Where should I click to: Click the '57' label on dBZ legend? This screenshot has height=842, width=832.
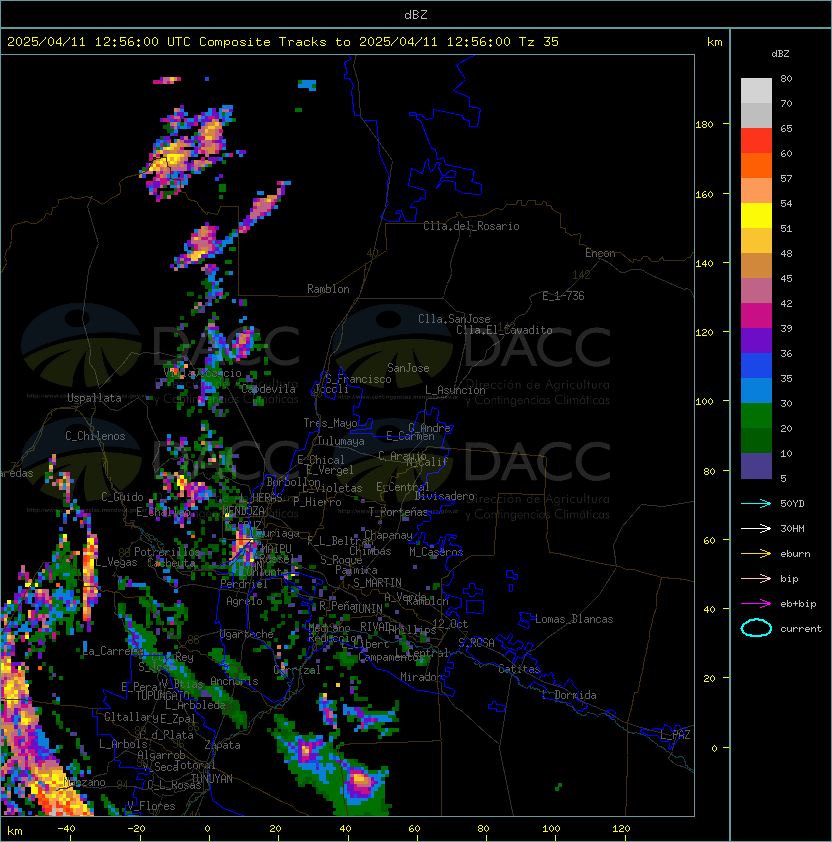pos(786,178)
